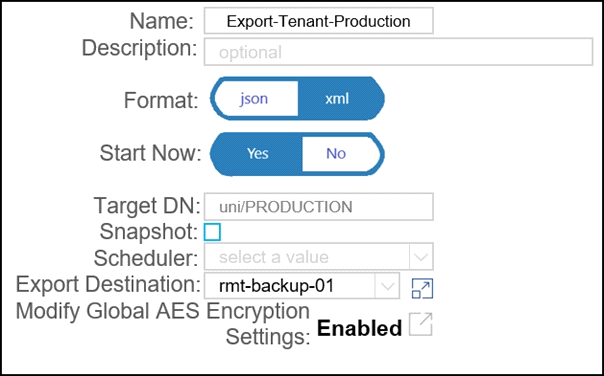Click into the optional Description field
The image size is (604, 376).
(398, 52)
